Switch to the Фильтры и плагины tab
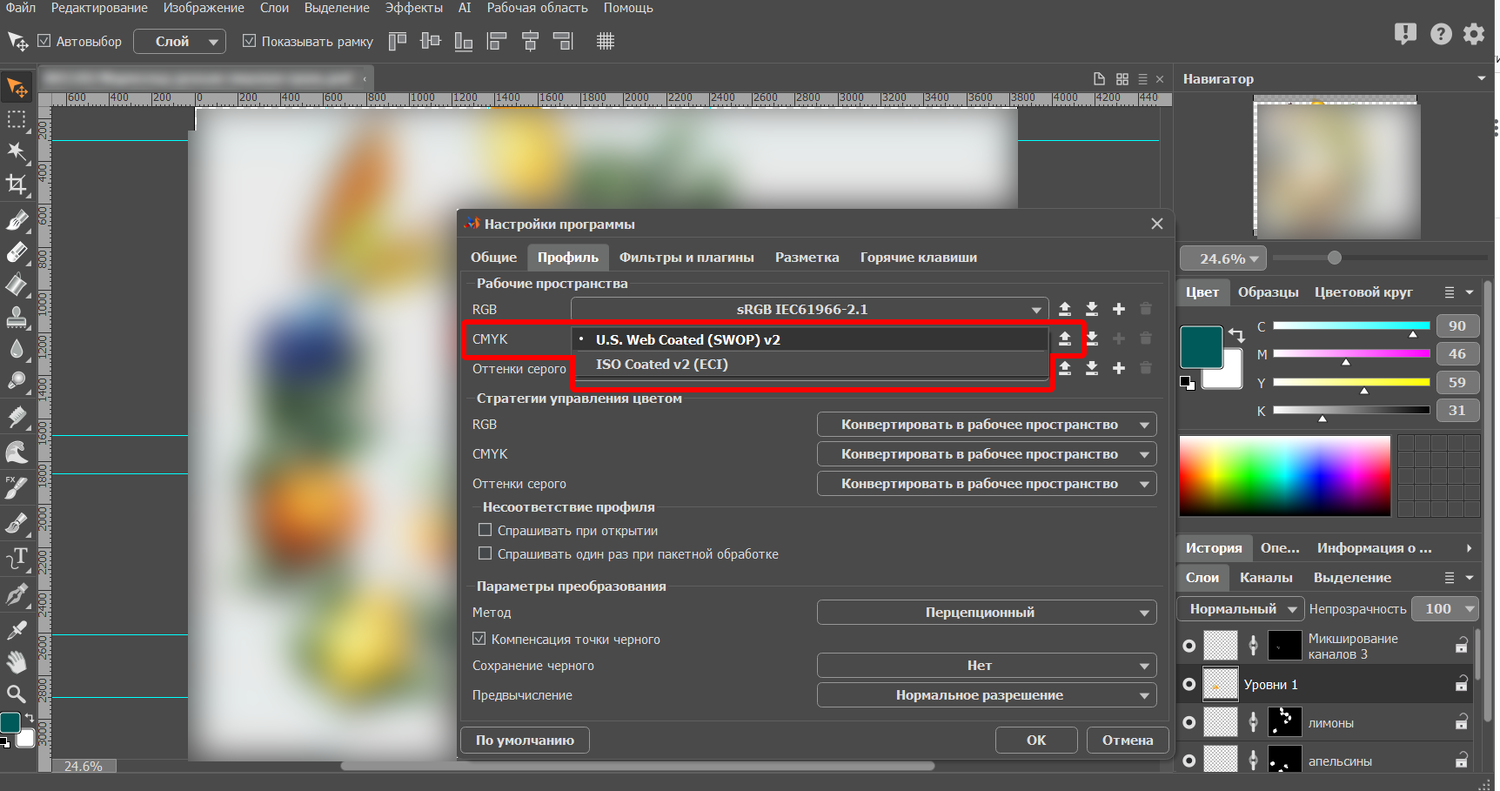 point(686,257)
